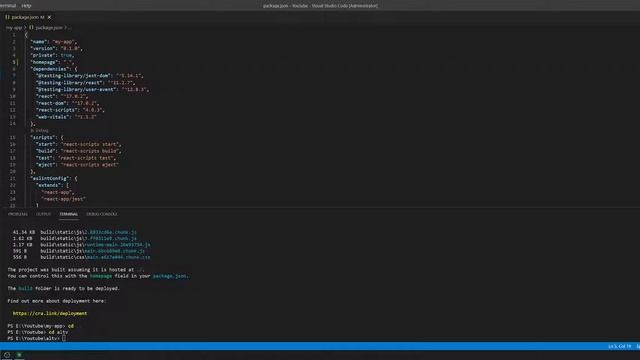Click the "start": "react-scripts start" line
Screen dimensions: 640x360
click(78, 144)
